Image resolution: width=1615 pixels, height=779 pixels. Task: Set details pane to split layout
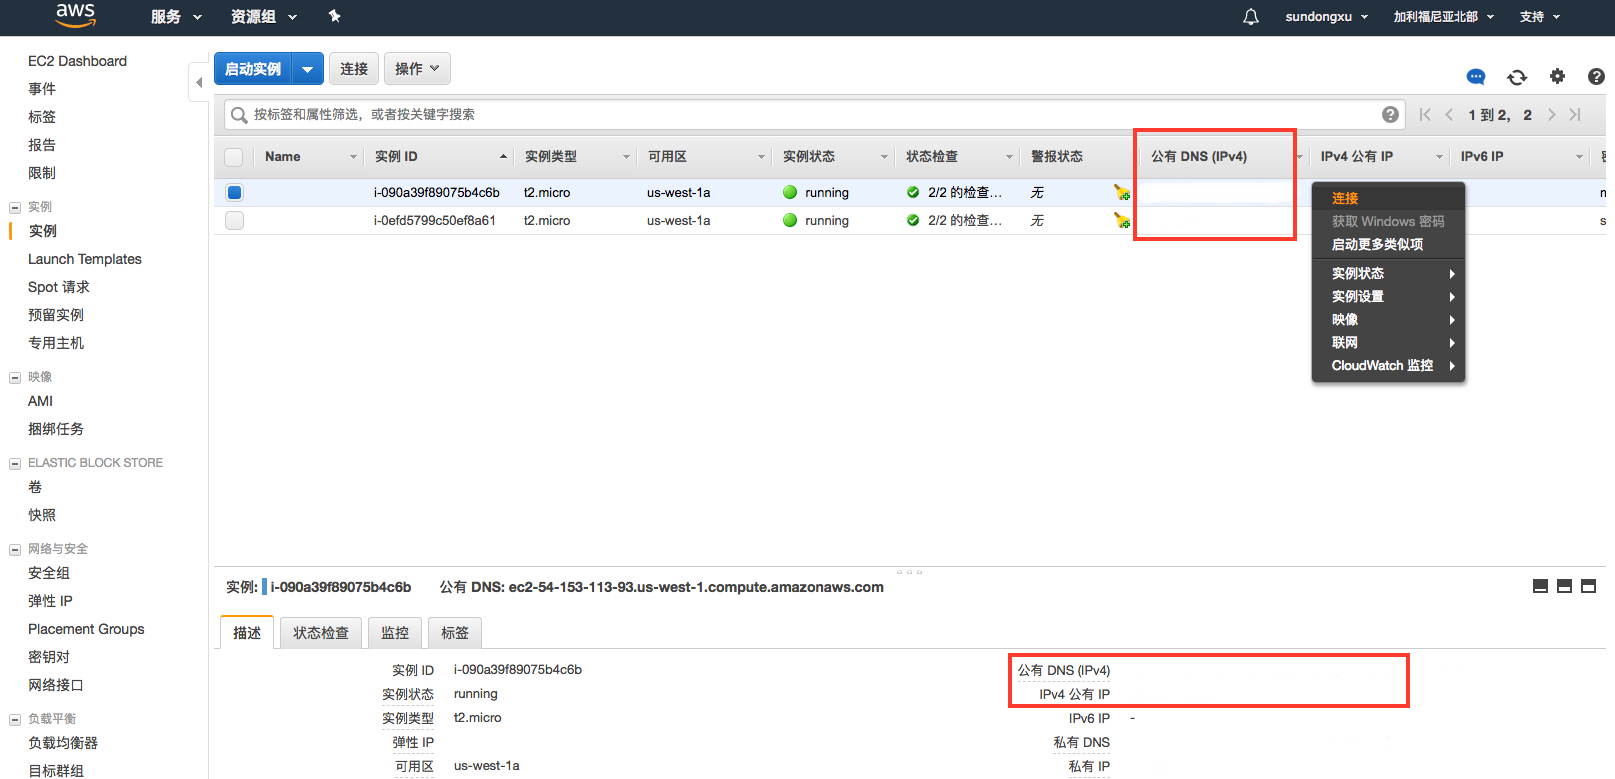click(1564, 586)
